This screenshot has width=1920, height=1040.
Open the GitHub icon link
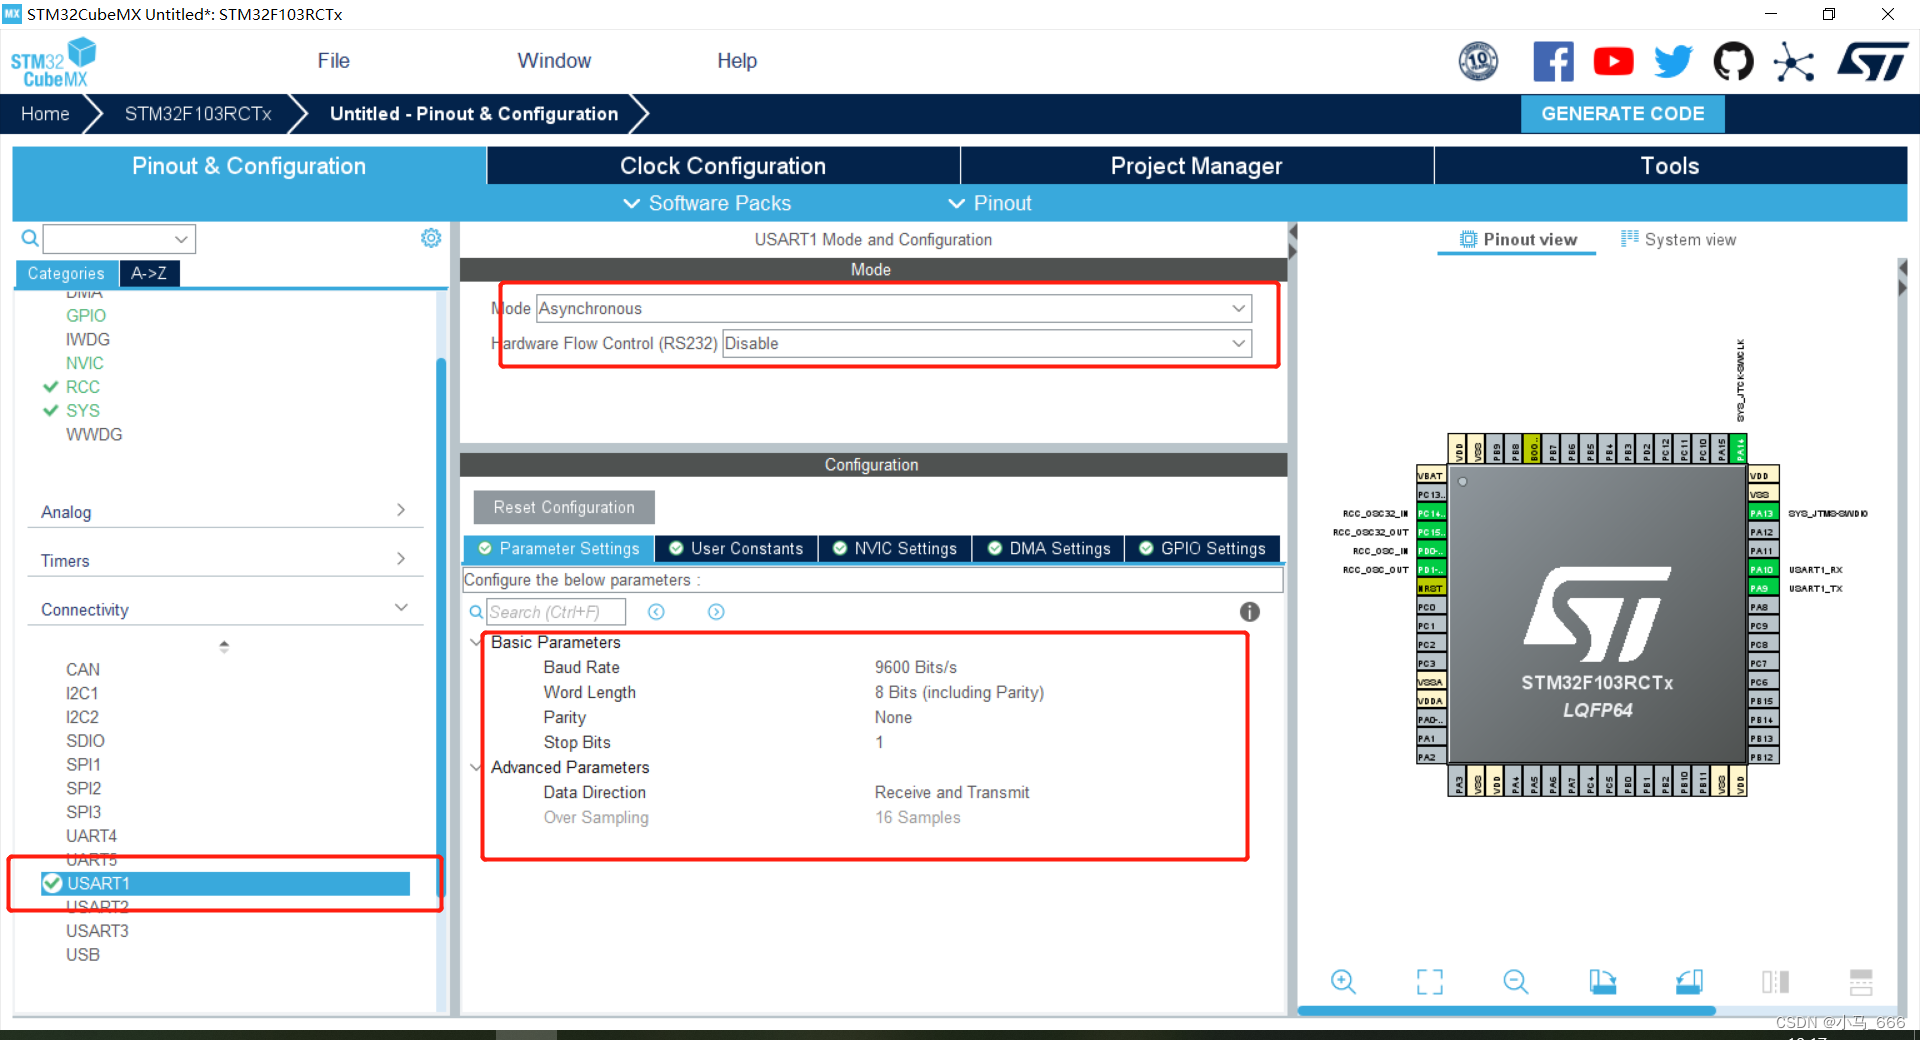click(x=1733, y=62)
